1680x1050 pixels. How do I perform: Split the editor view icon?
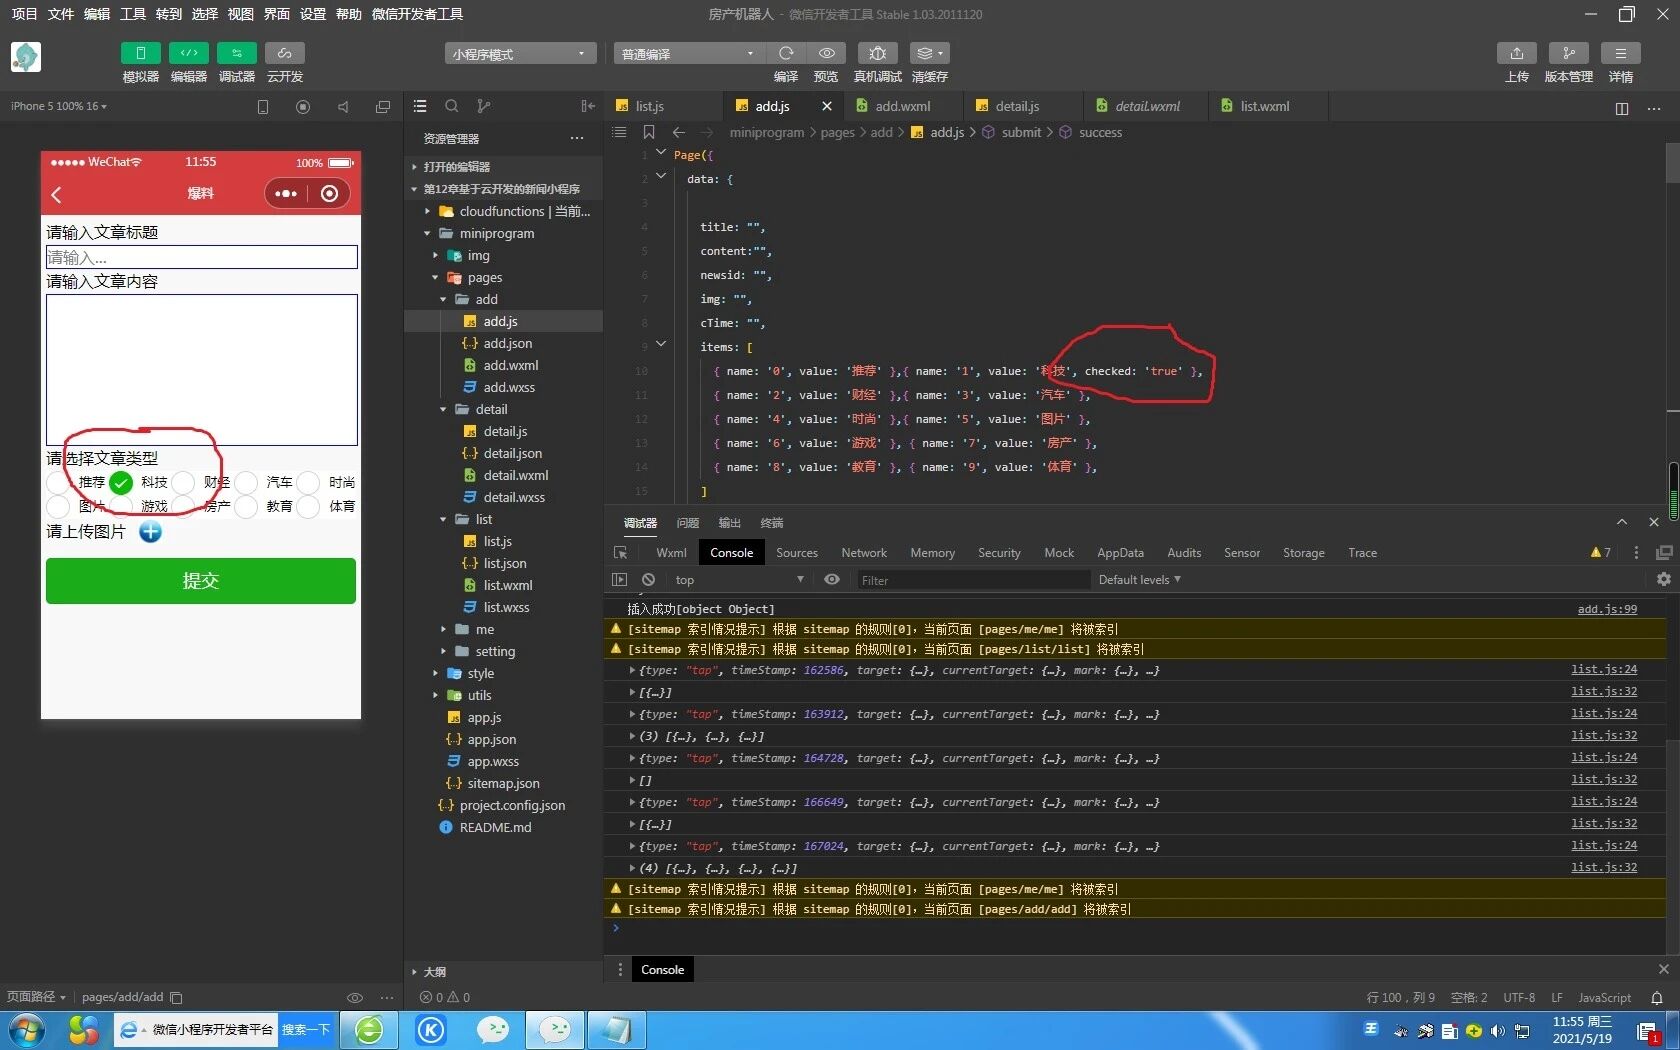1622,108
